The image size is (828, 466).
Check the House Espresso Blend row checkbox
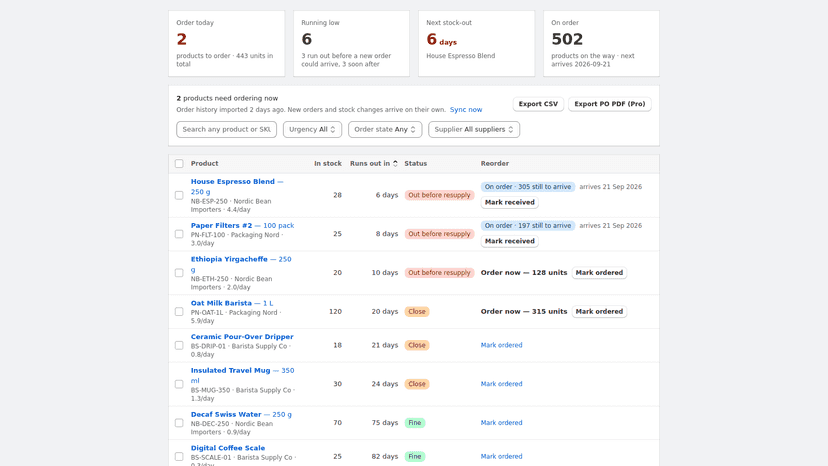click(179, 195)
